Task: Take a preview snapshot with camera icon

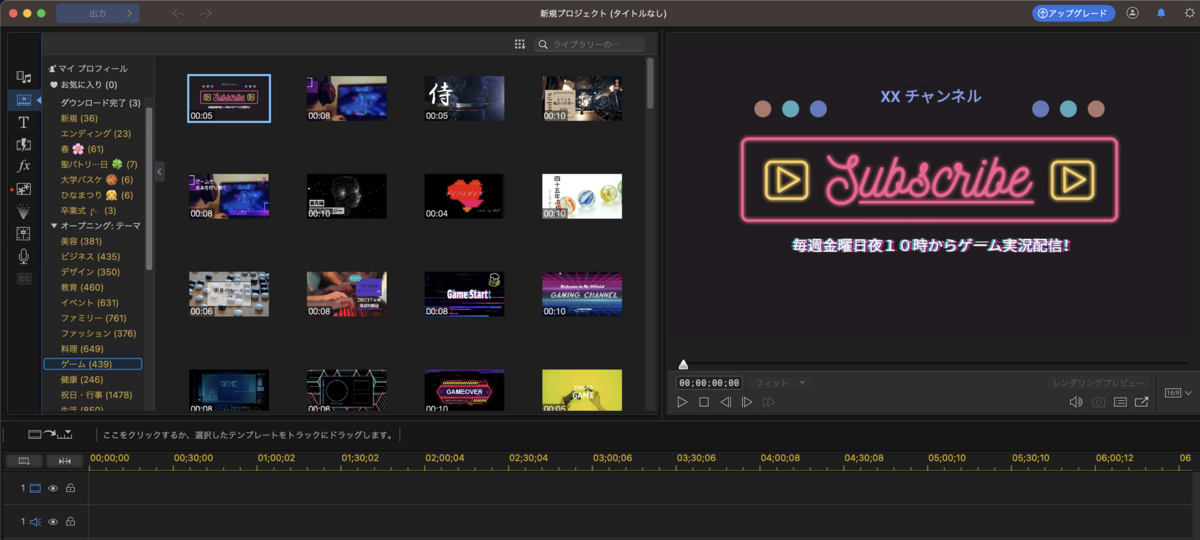Action: tap(1098, 402)
